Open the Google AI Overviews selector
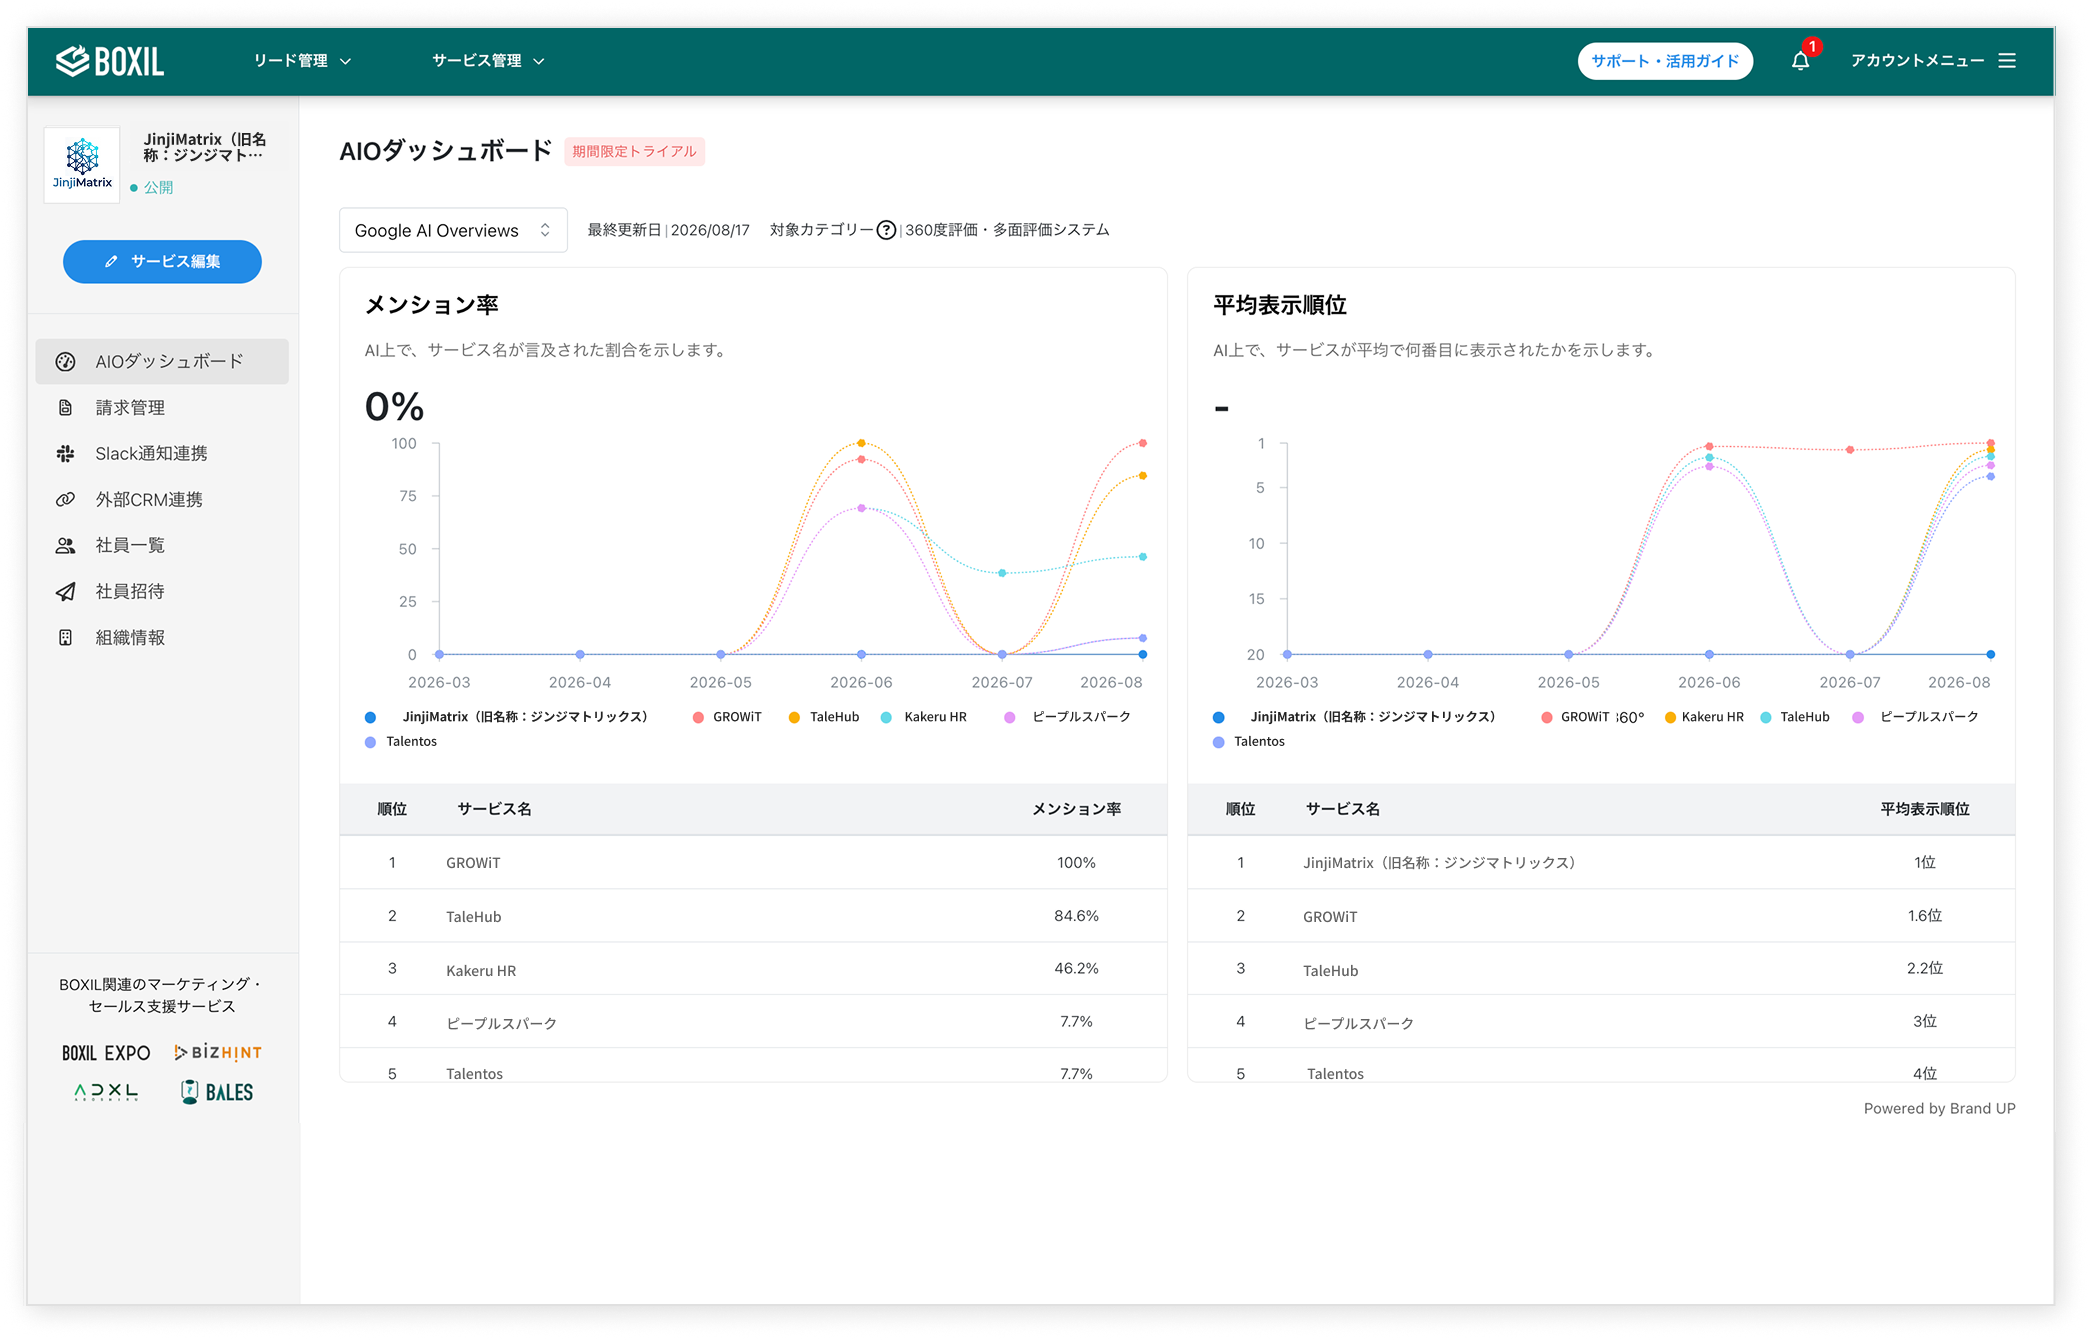The image size is (2090, 1340). point(453,231)
